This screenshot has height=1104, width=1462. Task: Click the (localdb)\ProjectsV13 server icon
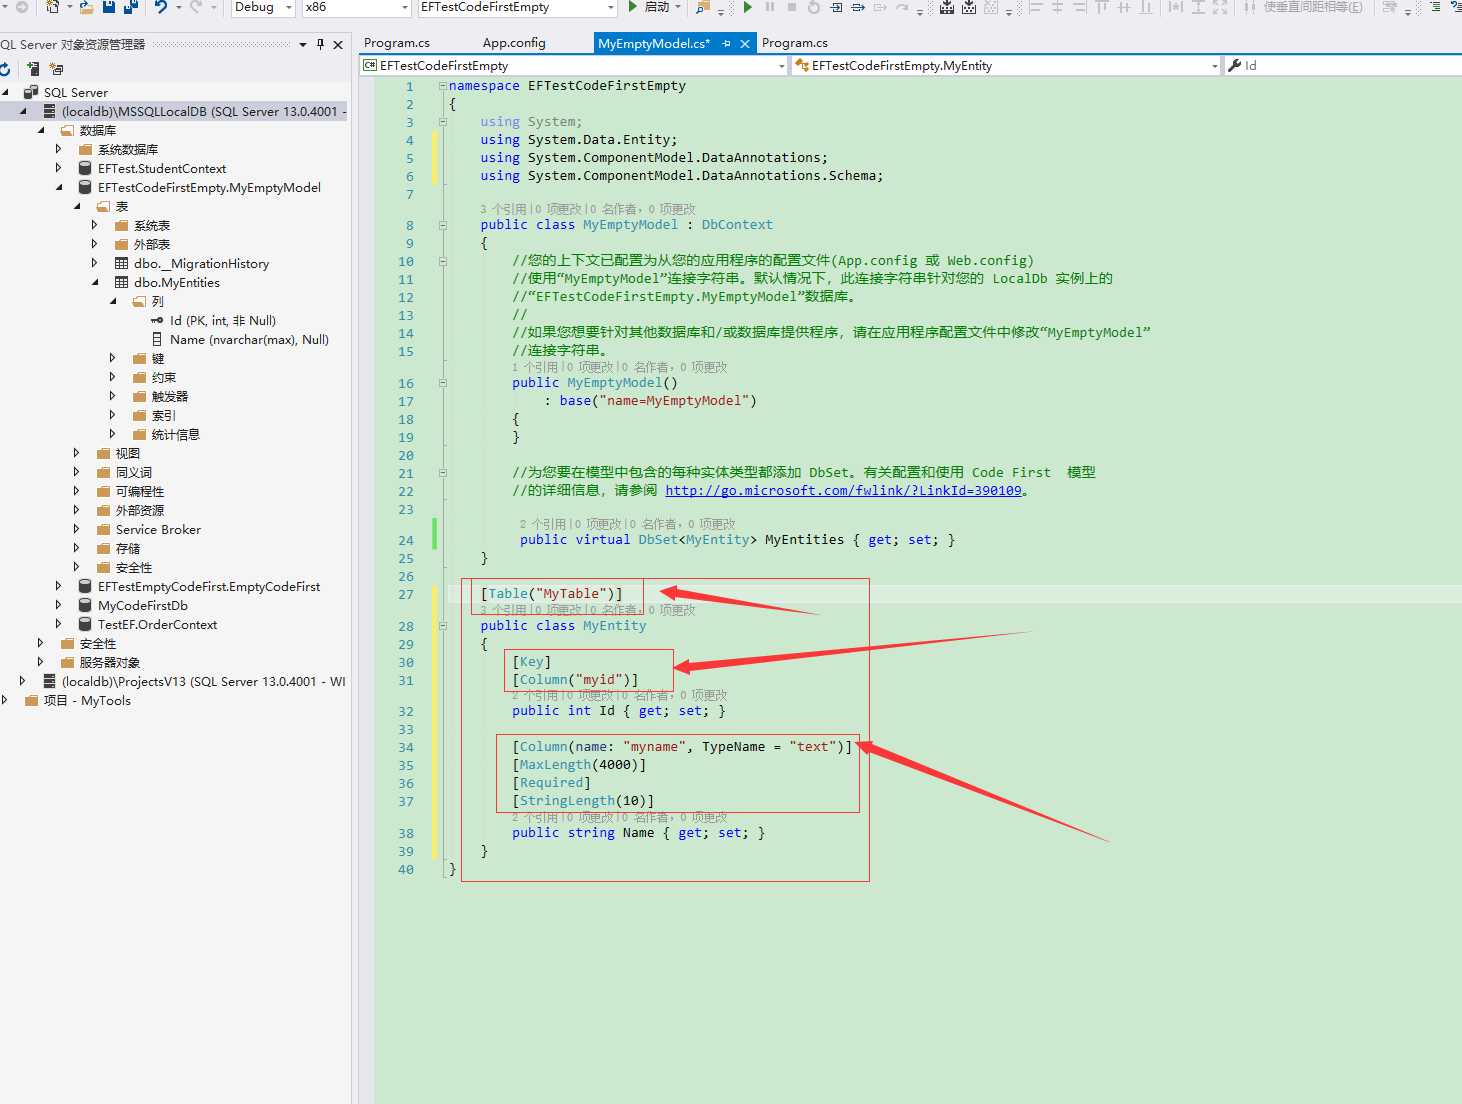[49, 682]
